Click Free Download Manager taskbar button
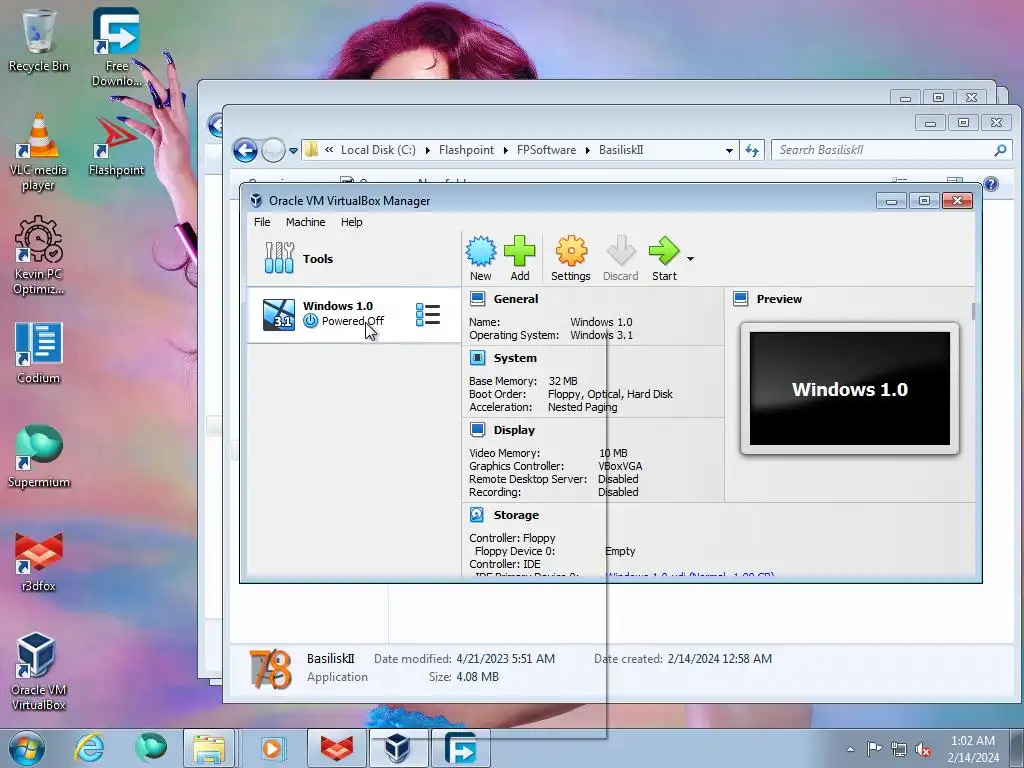The width and height of the screenshot is (1024, 768). [x=461, y=748]
